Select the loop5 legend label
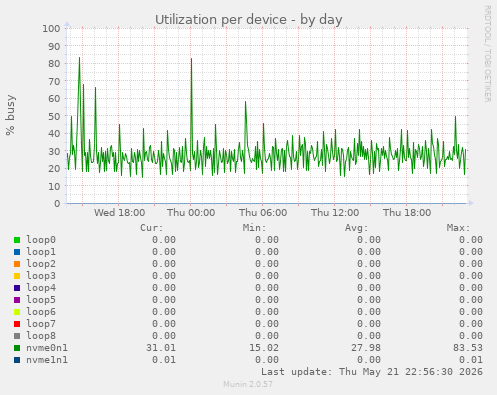The image size is (497, 395). (x=41, y=300)
